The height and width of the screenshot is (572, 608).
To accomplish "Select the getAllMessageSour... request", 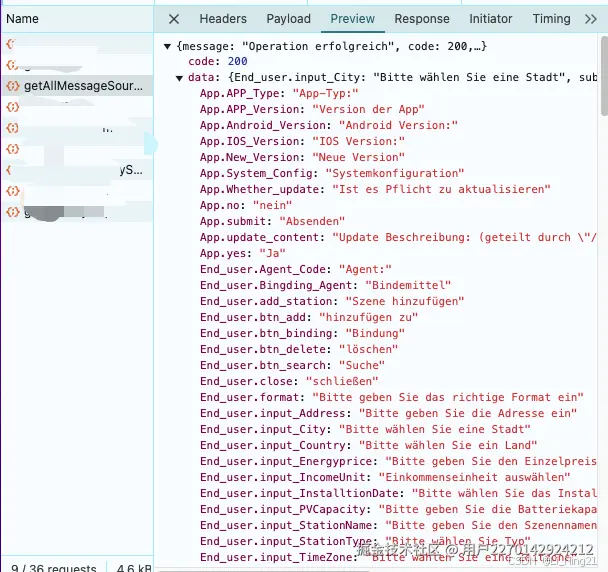I will pyautogui.click(x=78, y=85).
